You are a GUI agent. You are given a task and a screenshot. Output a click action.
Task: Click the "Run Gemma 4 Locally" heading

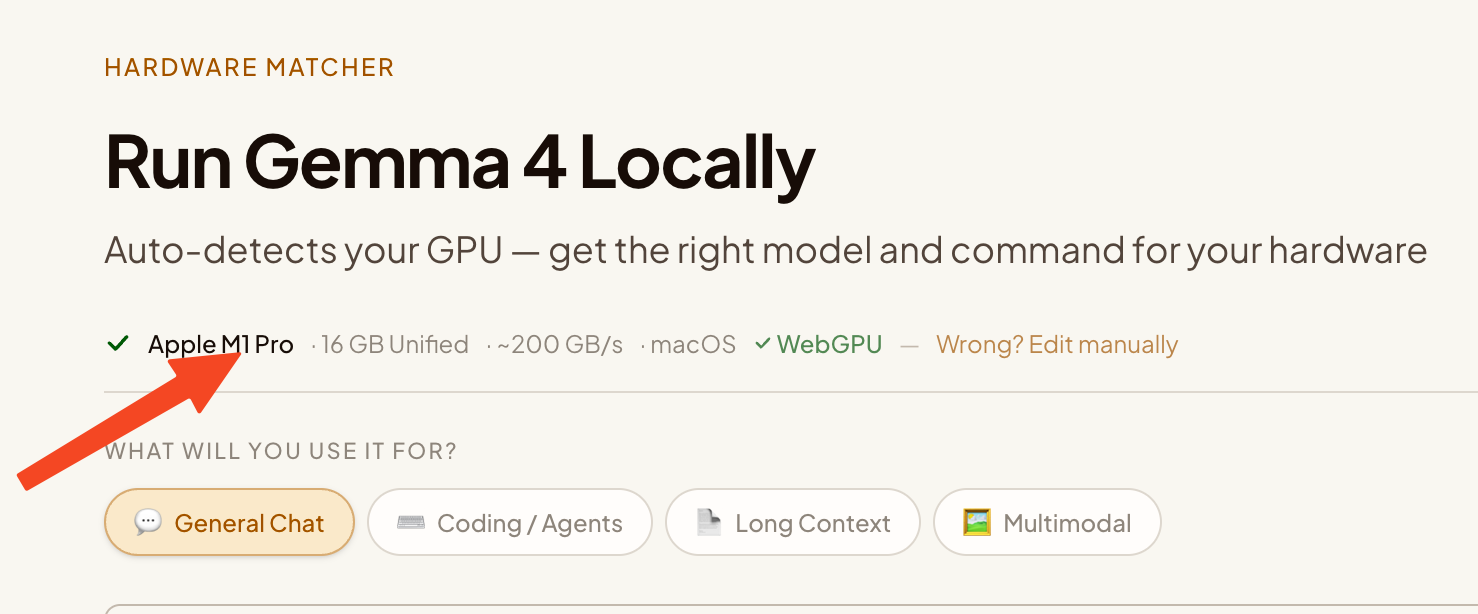tap(460, 162)
